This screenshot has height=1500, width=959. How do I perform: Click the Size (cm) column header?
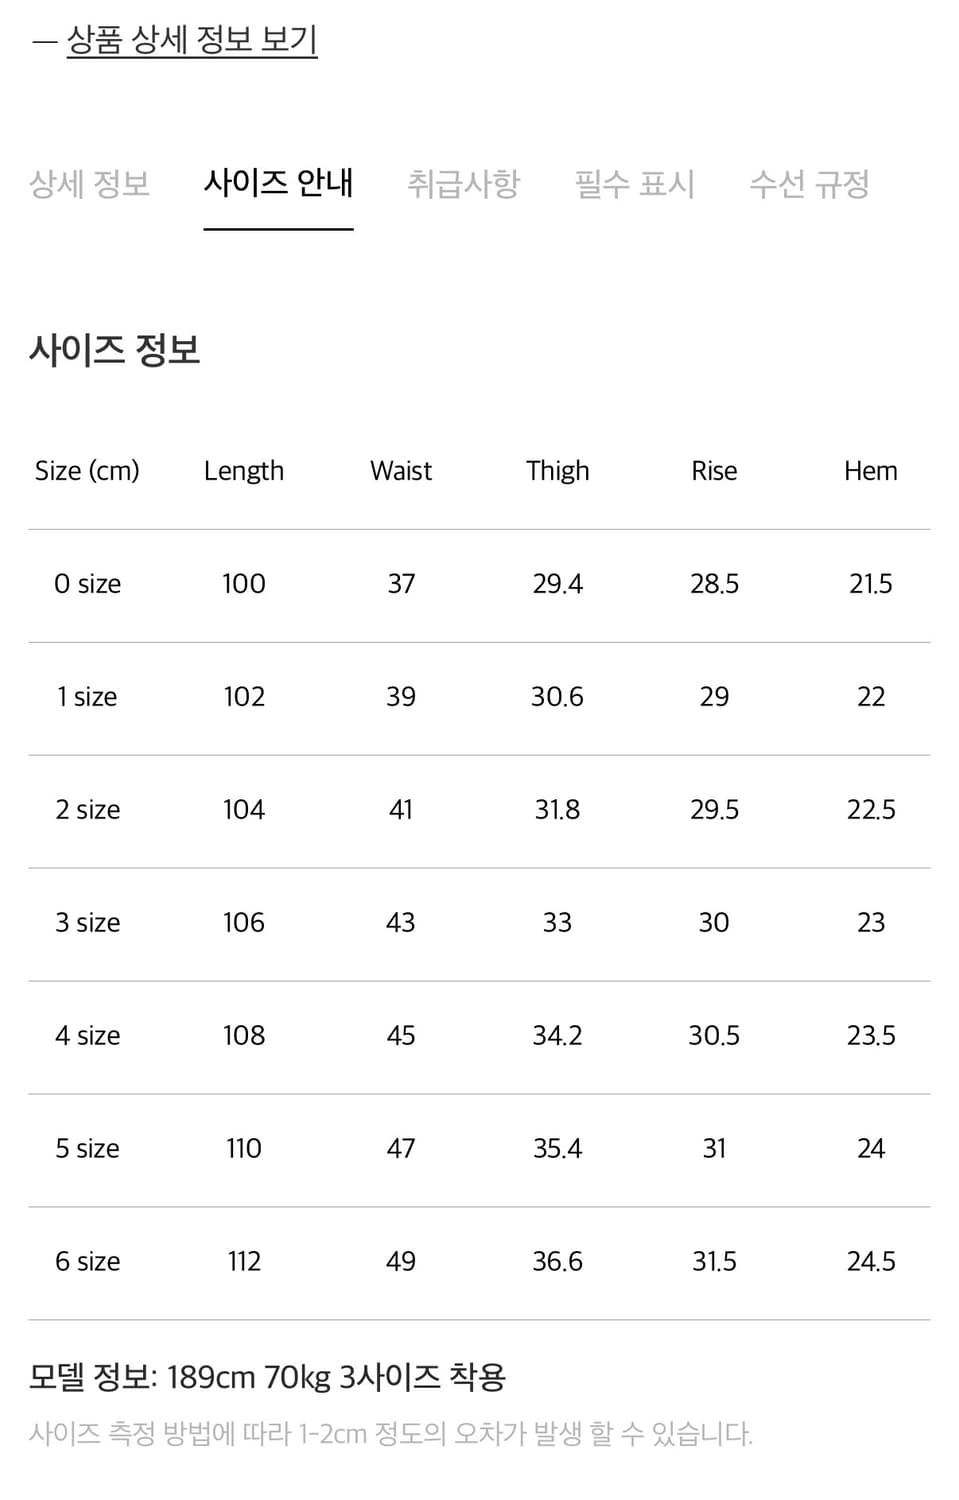[x=87, y=470]
